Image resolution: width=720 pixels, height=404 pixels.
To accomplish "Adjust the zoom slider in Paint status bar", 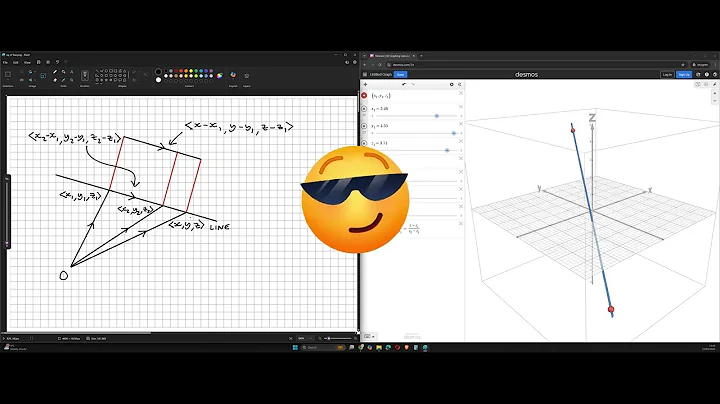I will (x=329, y=338).
